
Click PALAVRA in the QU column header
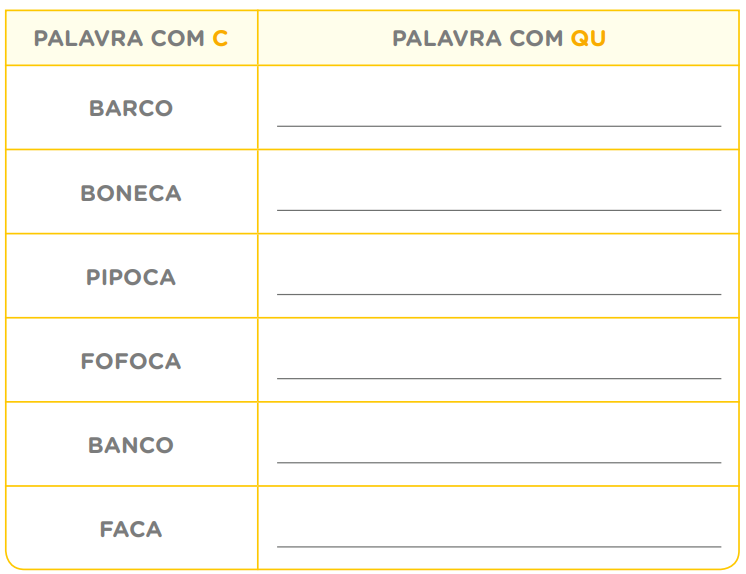(447, 39)
